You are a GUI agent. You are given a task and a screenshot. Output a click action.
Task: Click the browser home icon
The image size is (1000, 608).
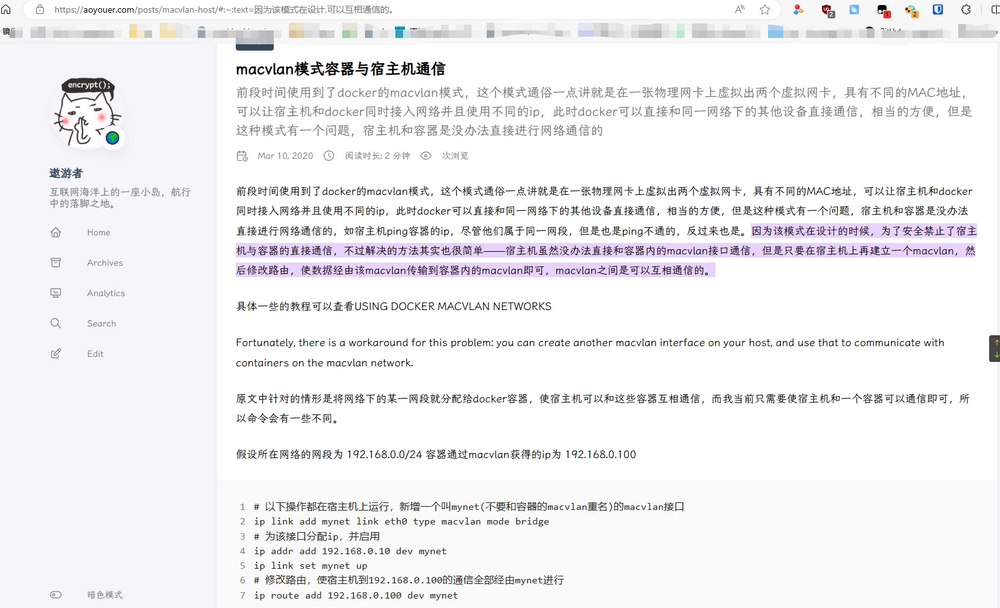6,9
